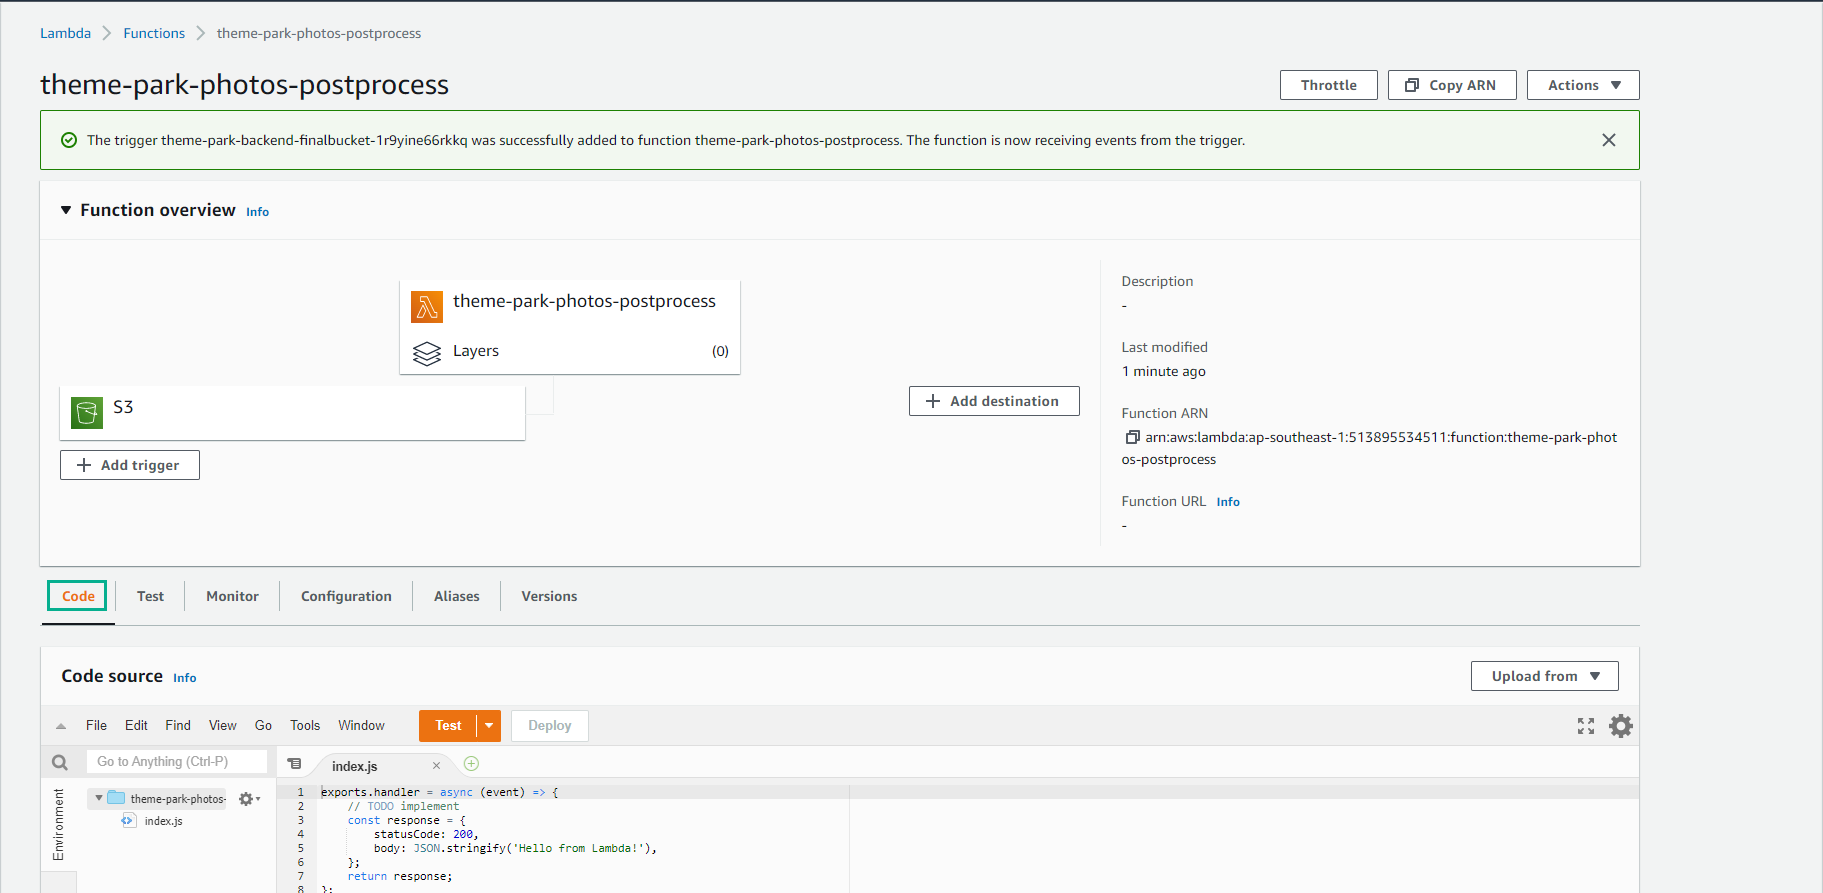Open the Test button dropdown arrow

pyautogui.click(x=489, y=726)
